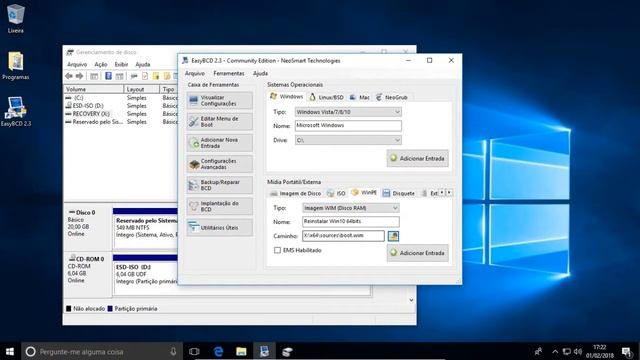Click Layout column header in Disk Management
This screenshot has height=360, width=640.
pos(141,89)
